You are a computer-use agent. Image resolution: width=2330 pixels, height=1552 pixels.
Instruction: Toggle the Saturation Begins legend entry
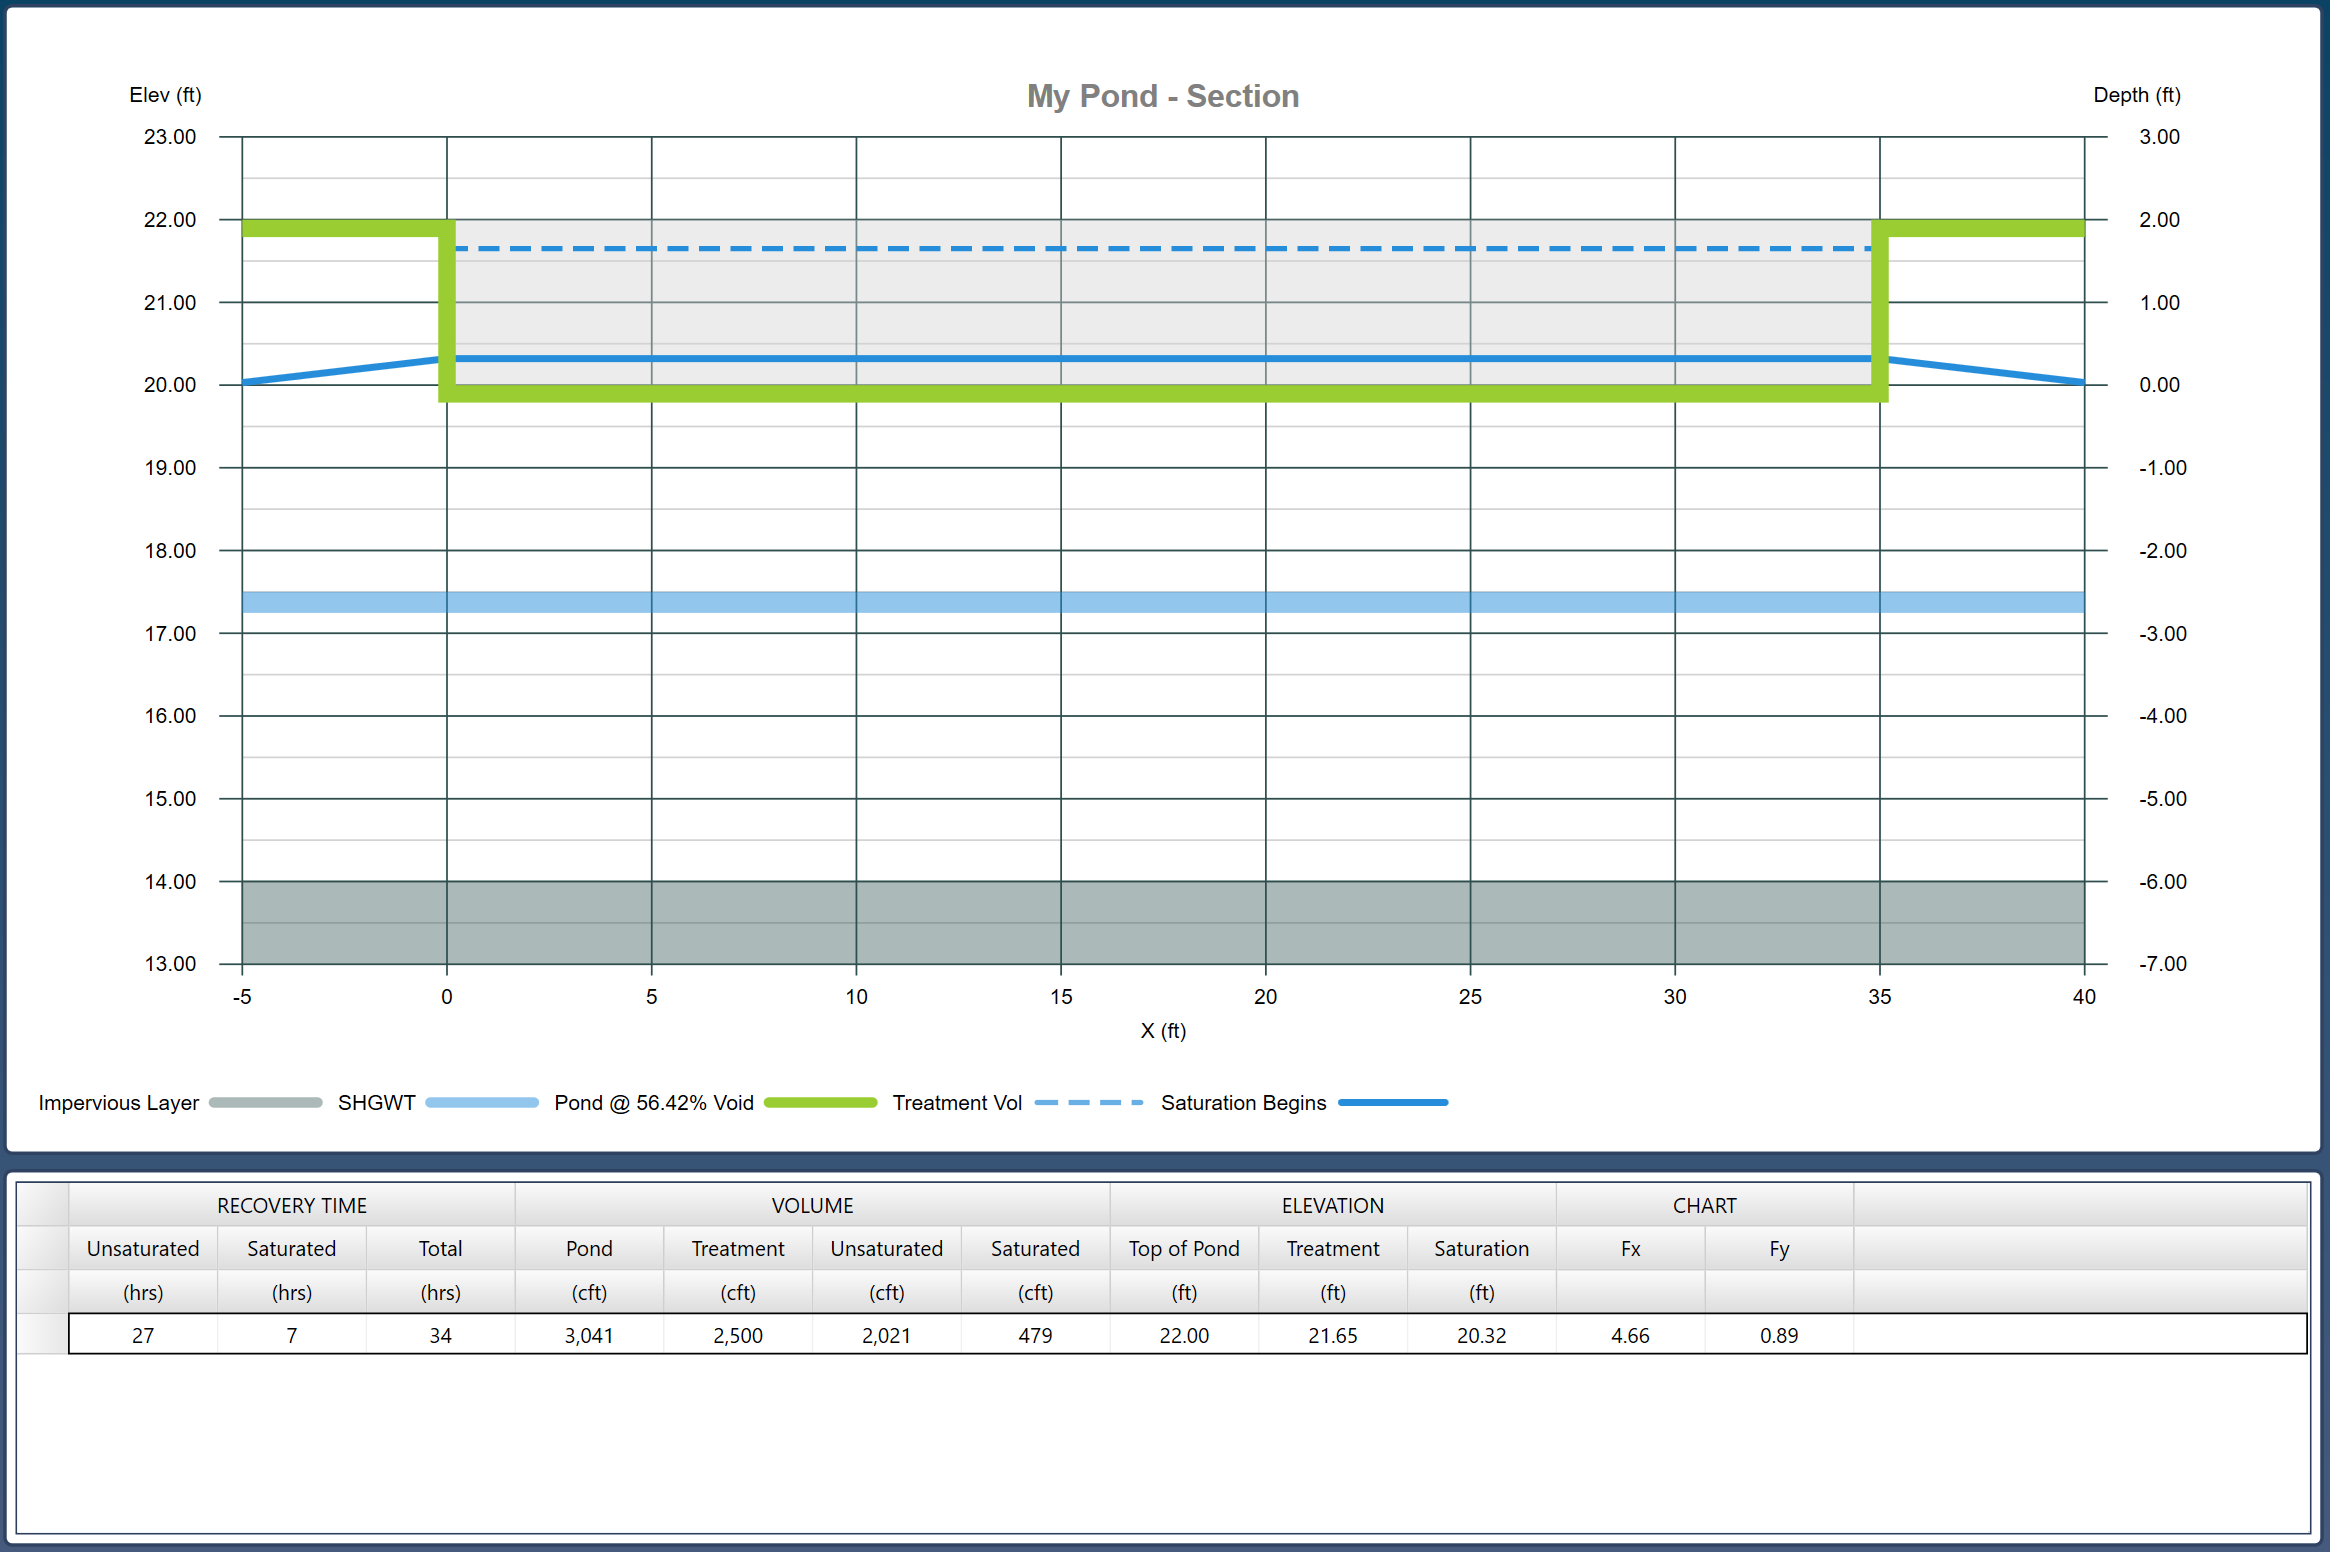point(1304,1103)
